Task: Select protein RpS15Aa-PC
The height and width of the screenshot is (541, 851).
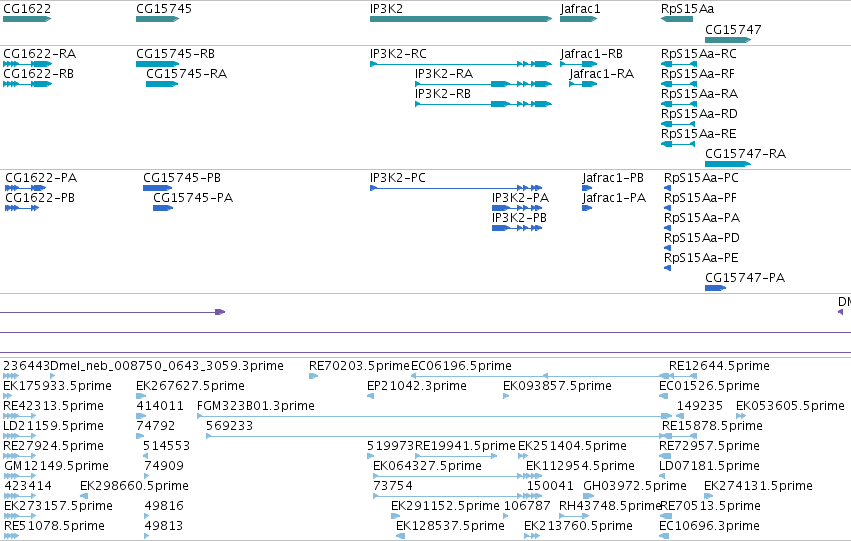Action: point(701,178)
